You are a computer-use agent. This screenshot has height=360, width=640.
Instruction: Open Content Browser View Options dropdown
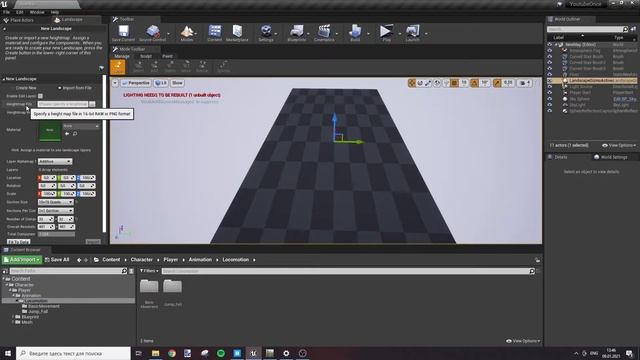(523, 341)
